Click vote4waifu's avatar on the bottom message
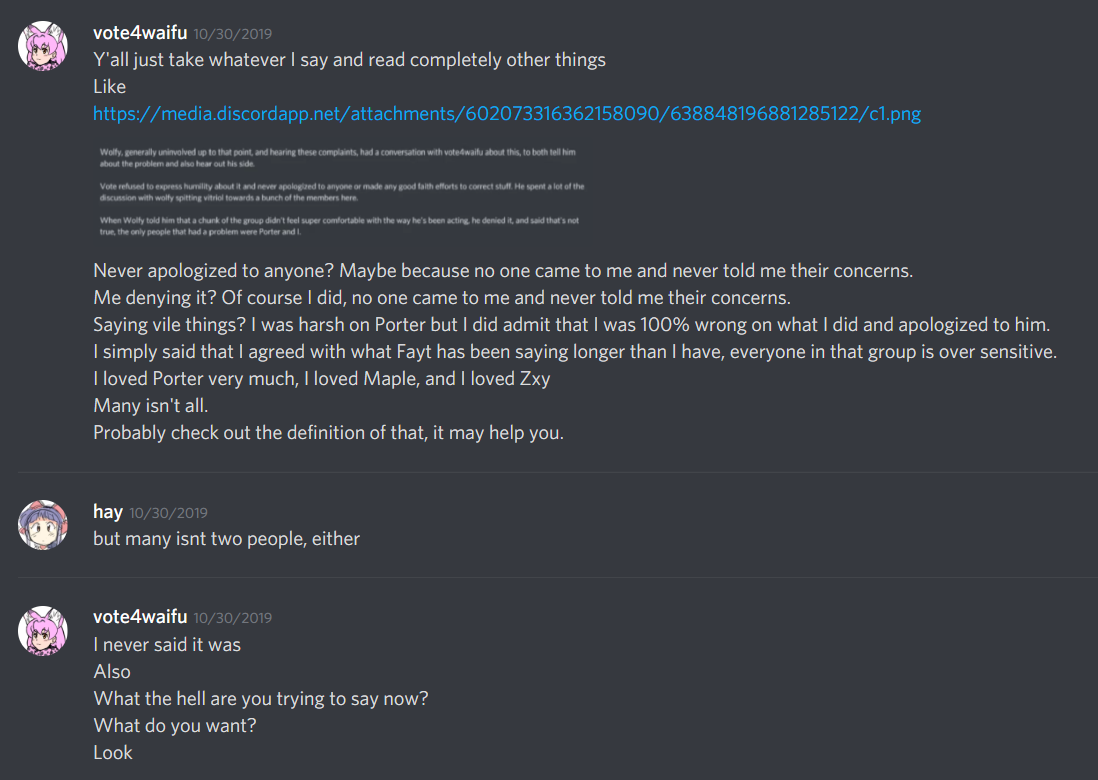1098x780 pixels. coord(43,630)
